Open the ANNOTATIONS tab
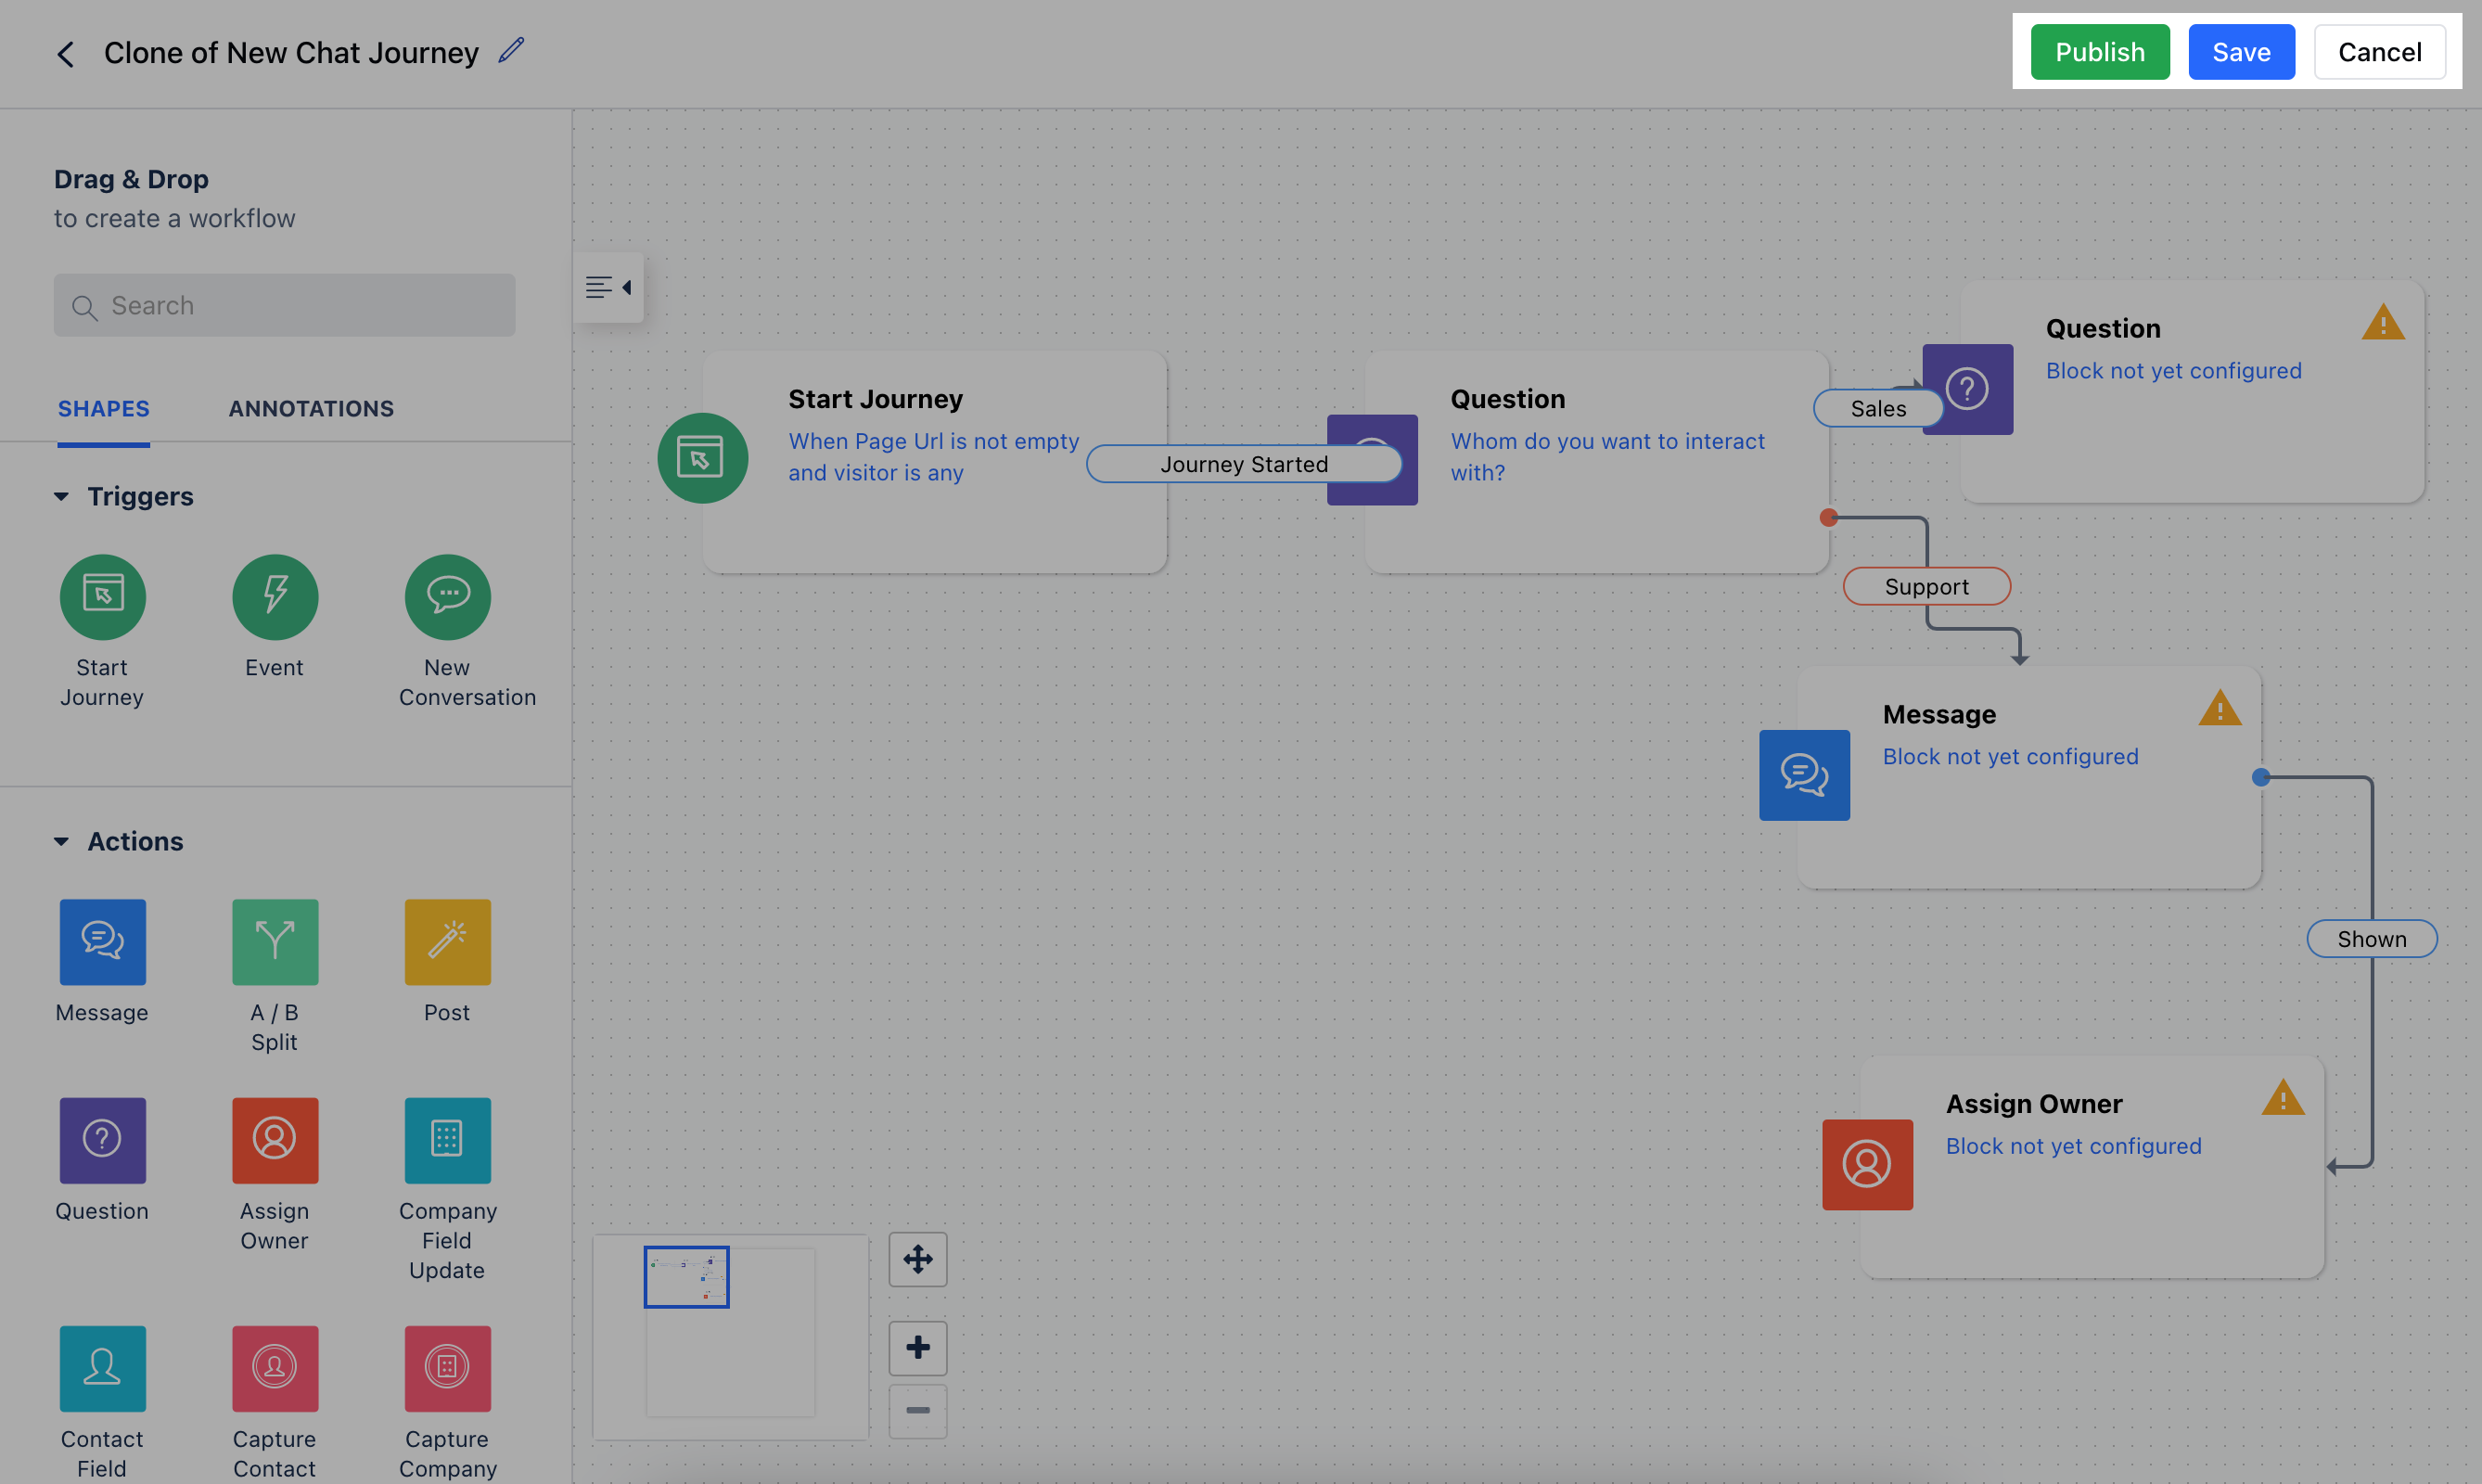The height and width of the screenshot is (1484, 2482). 311,408
